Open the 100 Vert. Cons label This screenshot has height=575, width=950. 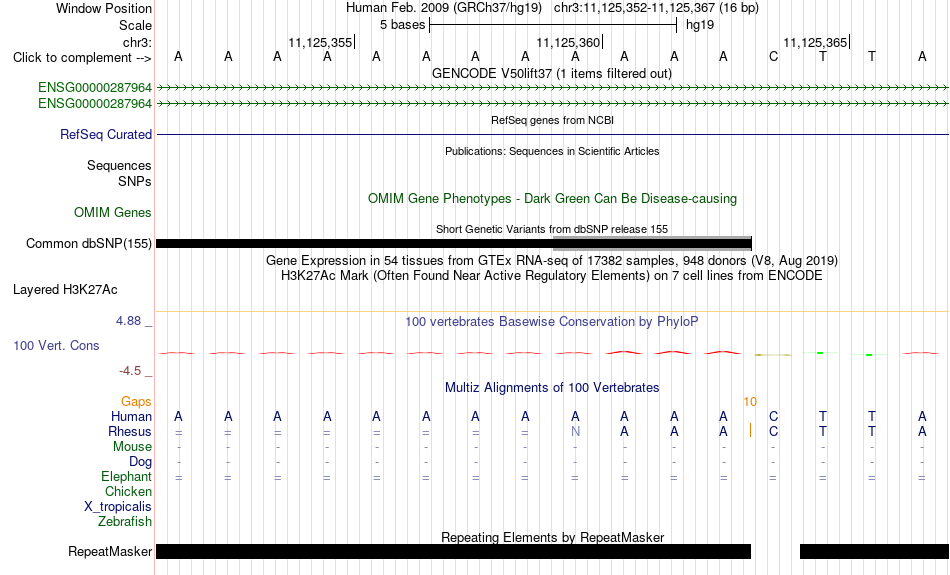(56, 345)
